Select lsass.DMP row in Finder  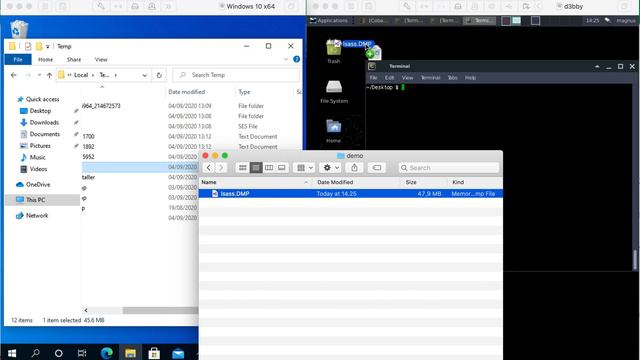pyautogui.click(x=351, y=194)
